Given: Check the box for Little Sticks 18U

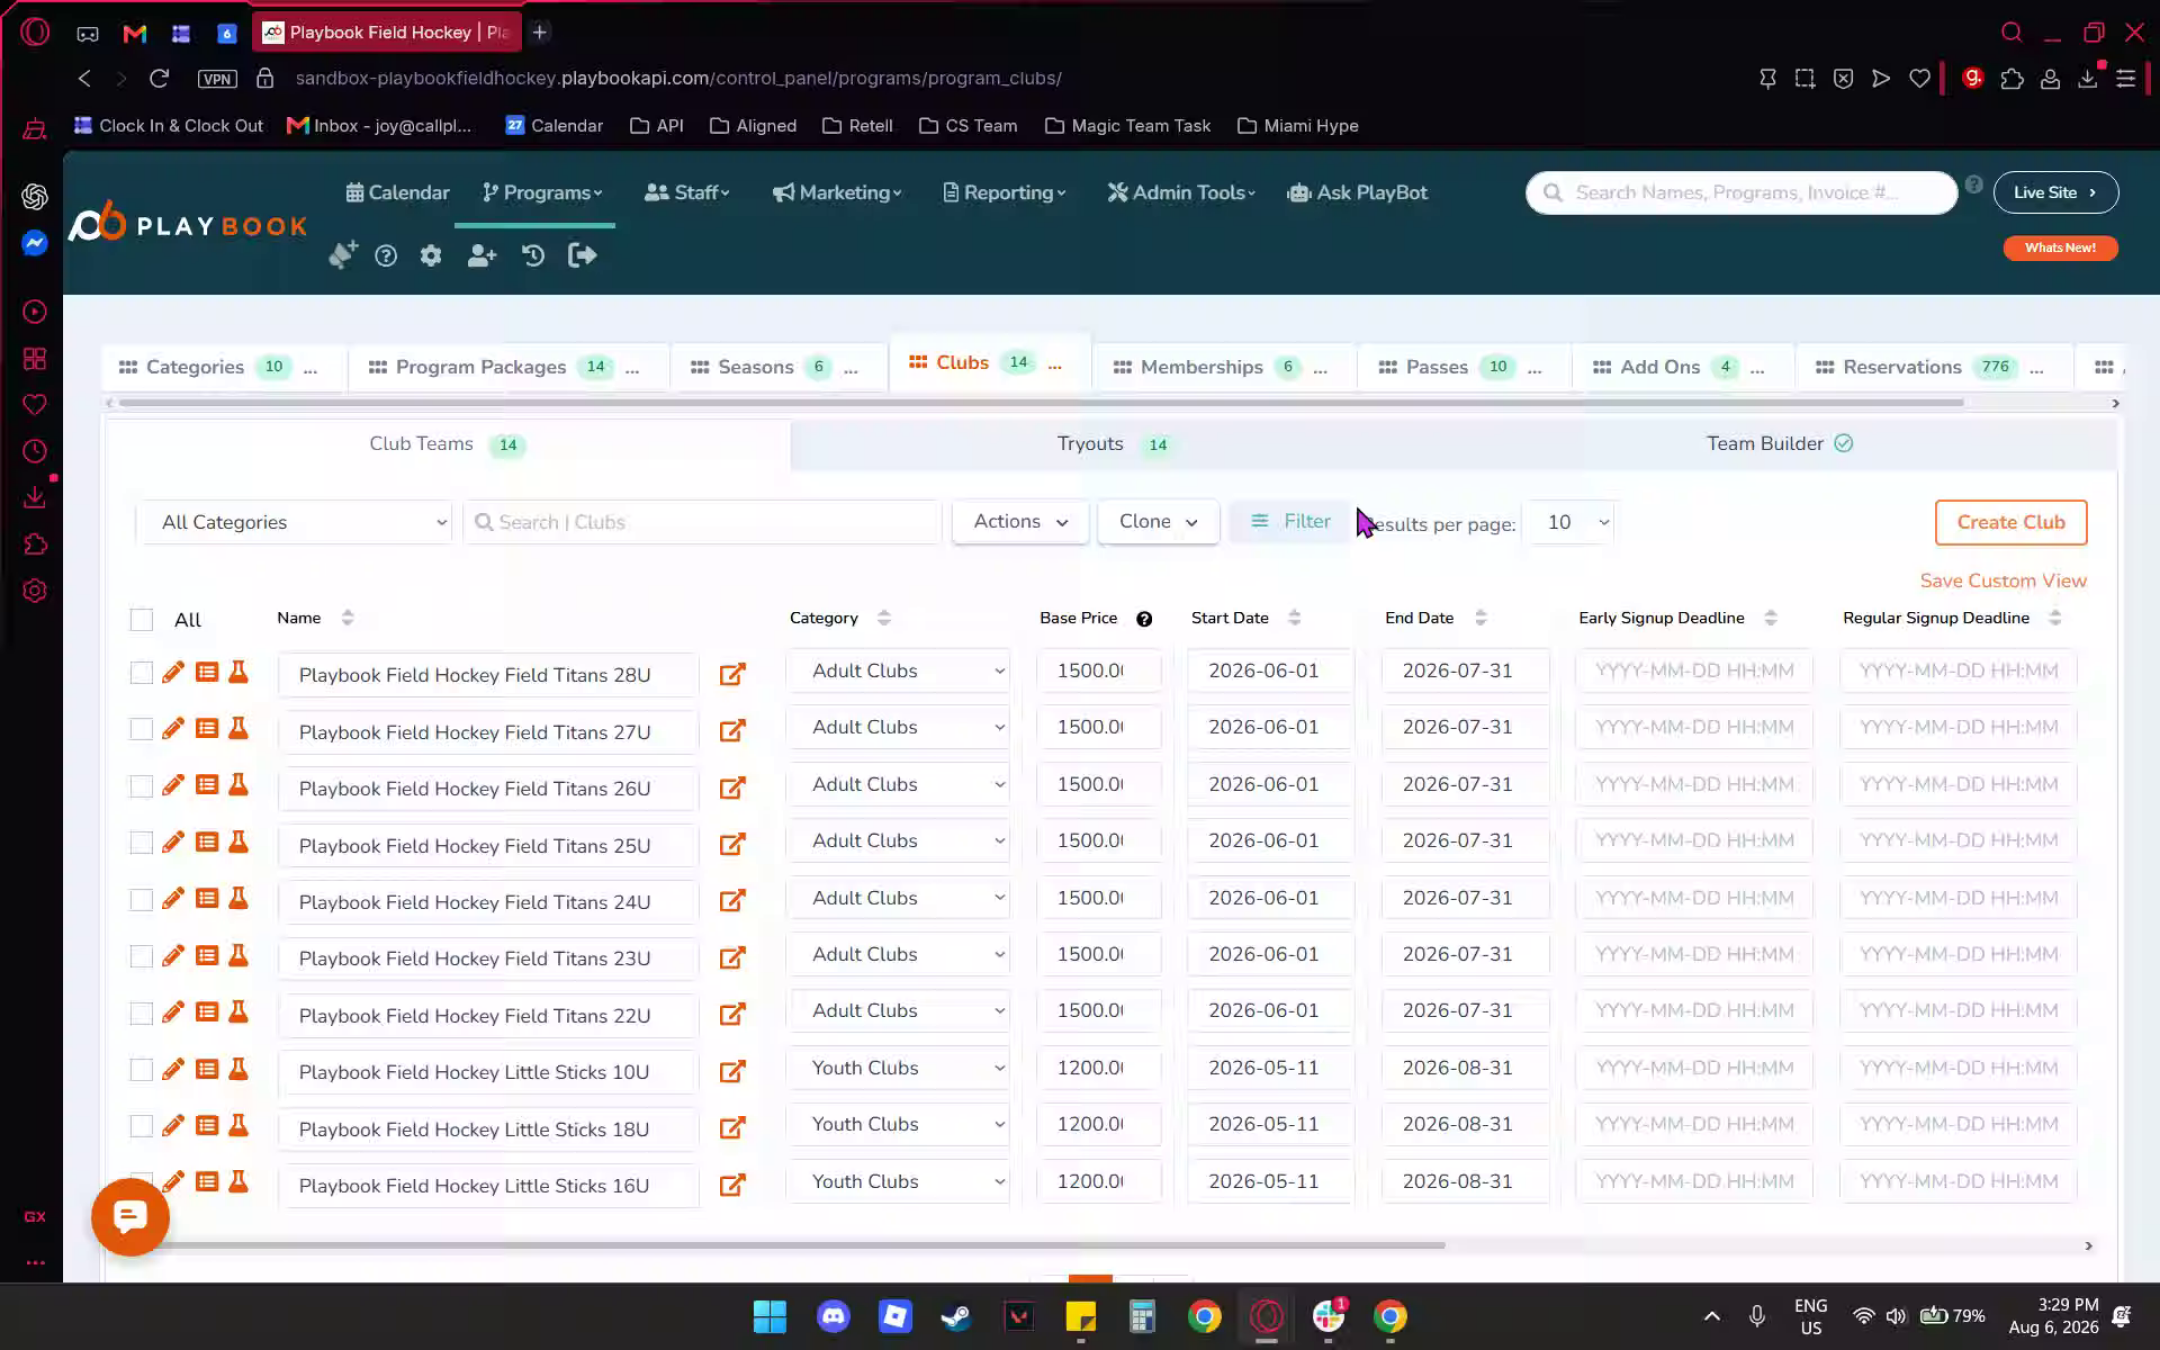Looking at the screenshot, I should (x=141, y=1126).
